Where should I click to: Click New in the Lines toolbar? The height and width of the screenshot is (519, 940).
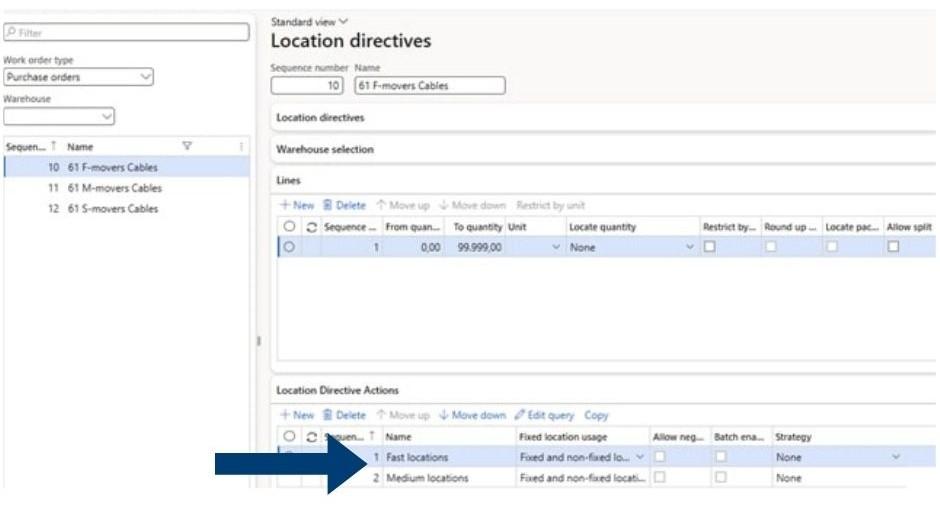point(297,205)
